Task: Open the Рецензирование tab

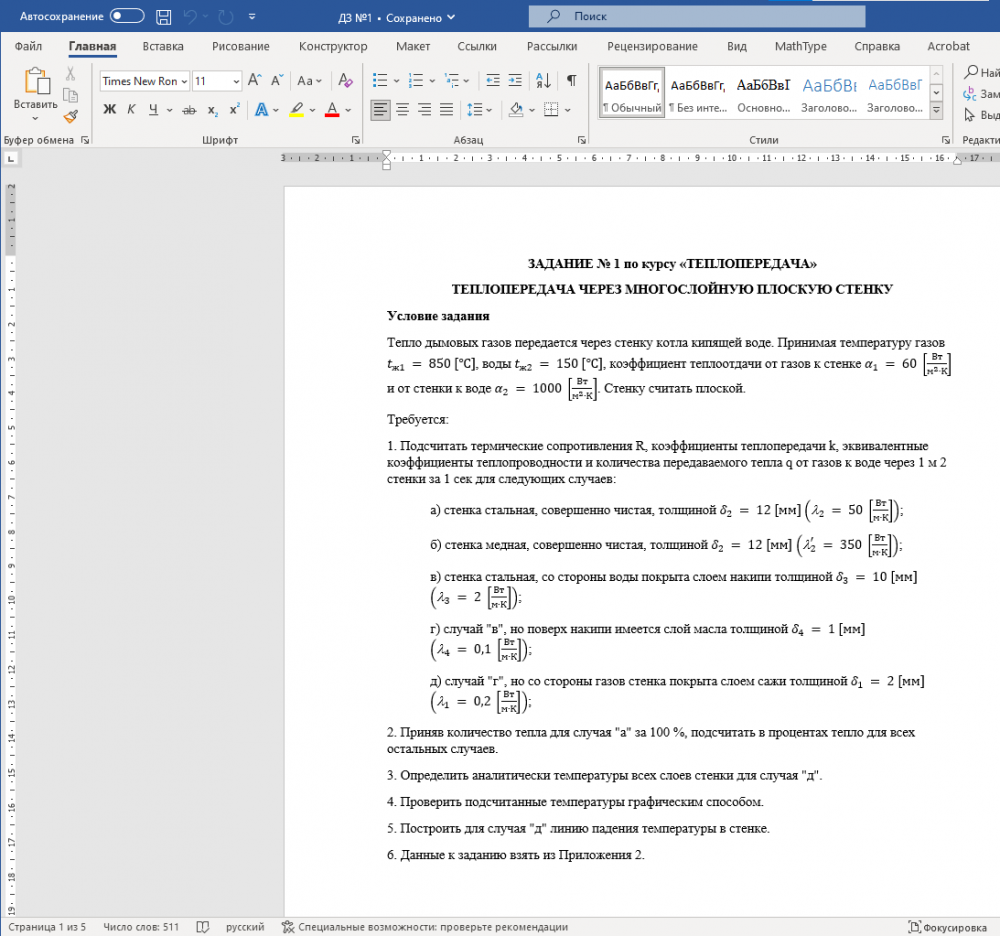Action: (x=652, y=46)
